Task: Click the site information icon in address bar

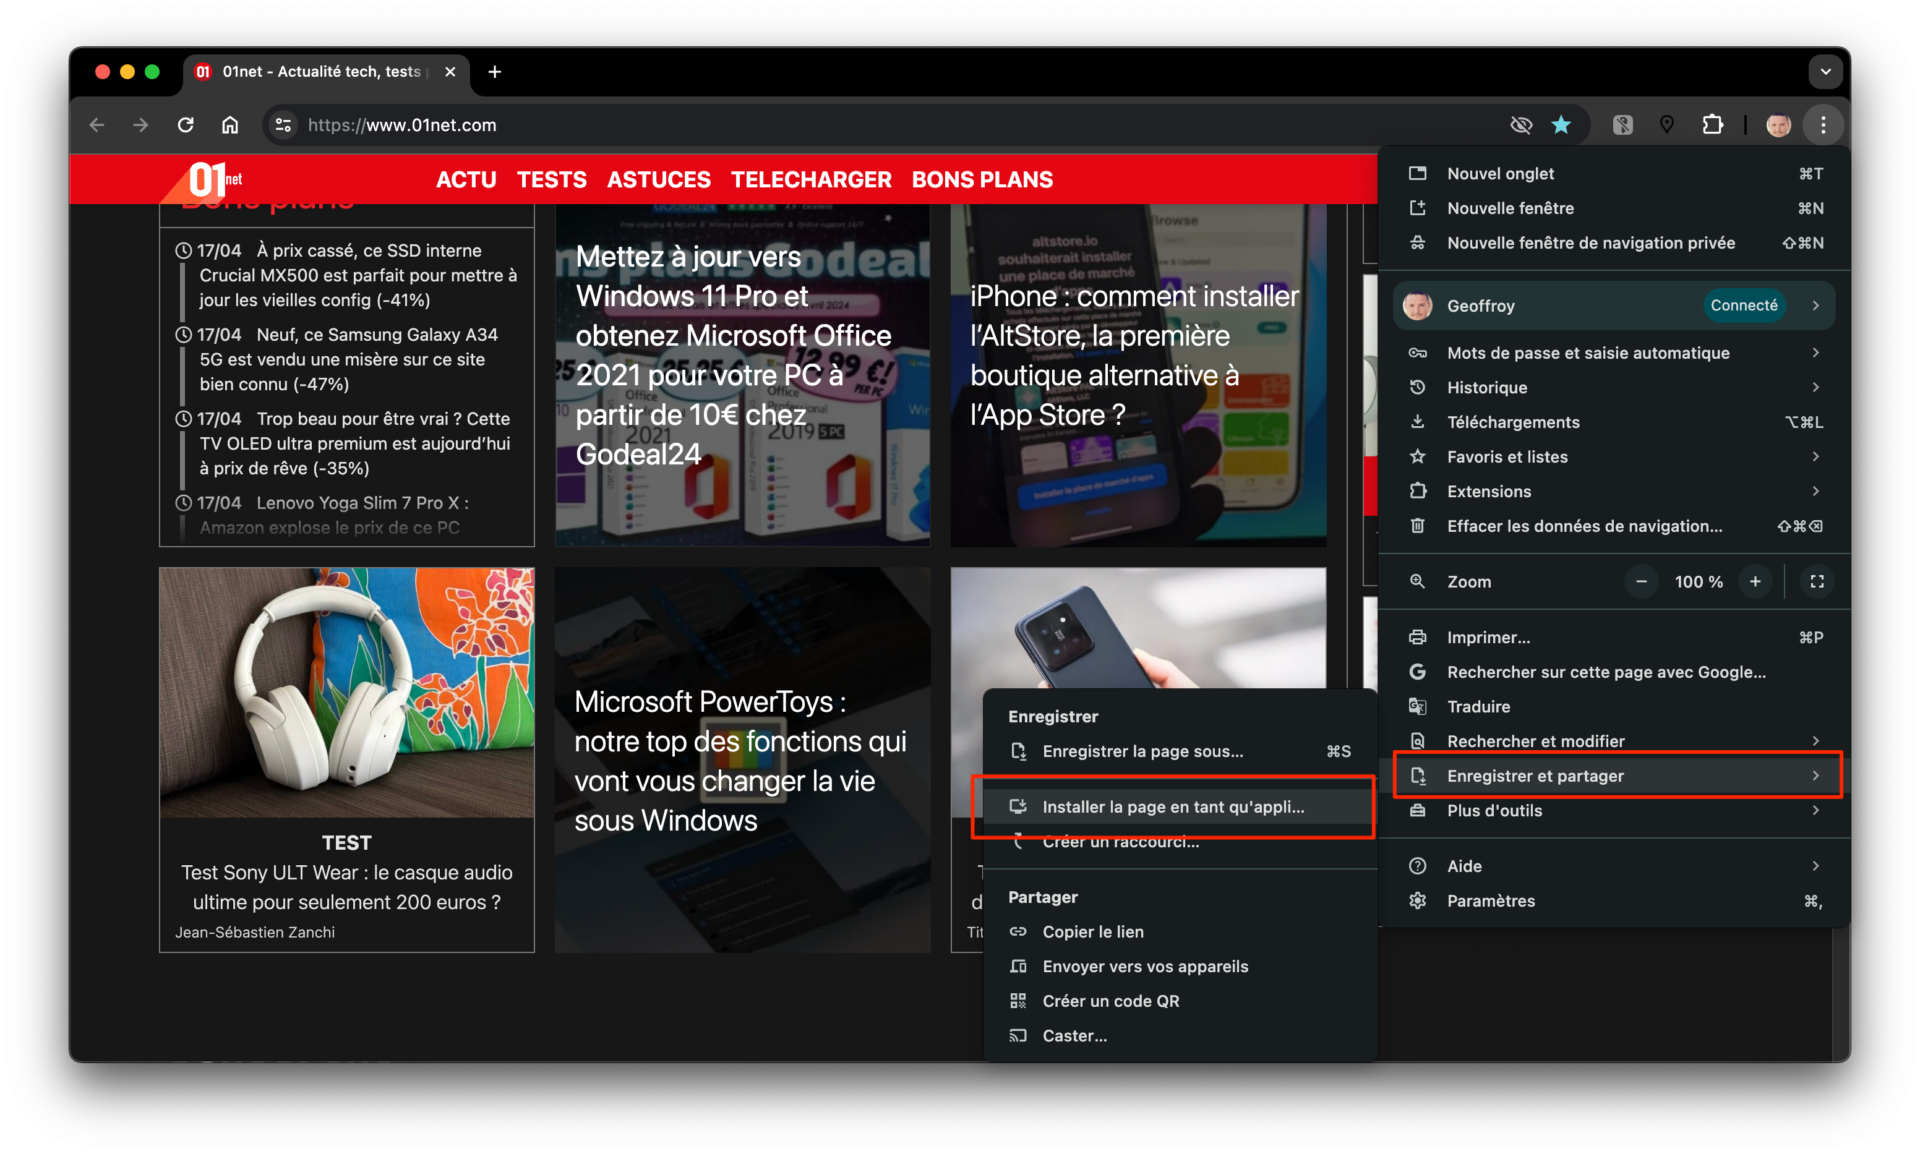Action: tap(284, 125)
